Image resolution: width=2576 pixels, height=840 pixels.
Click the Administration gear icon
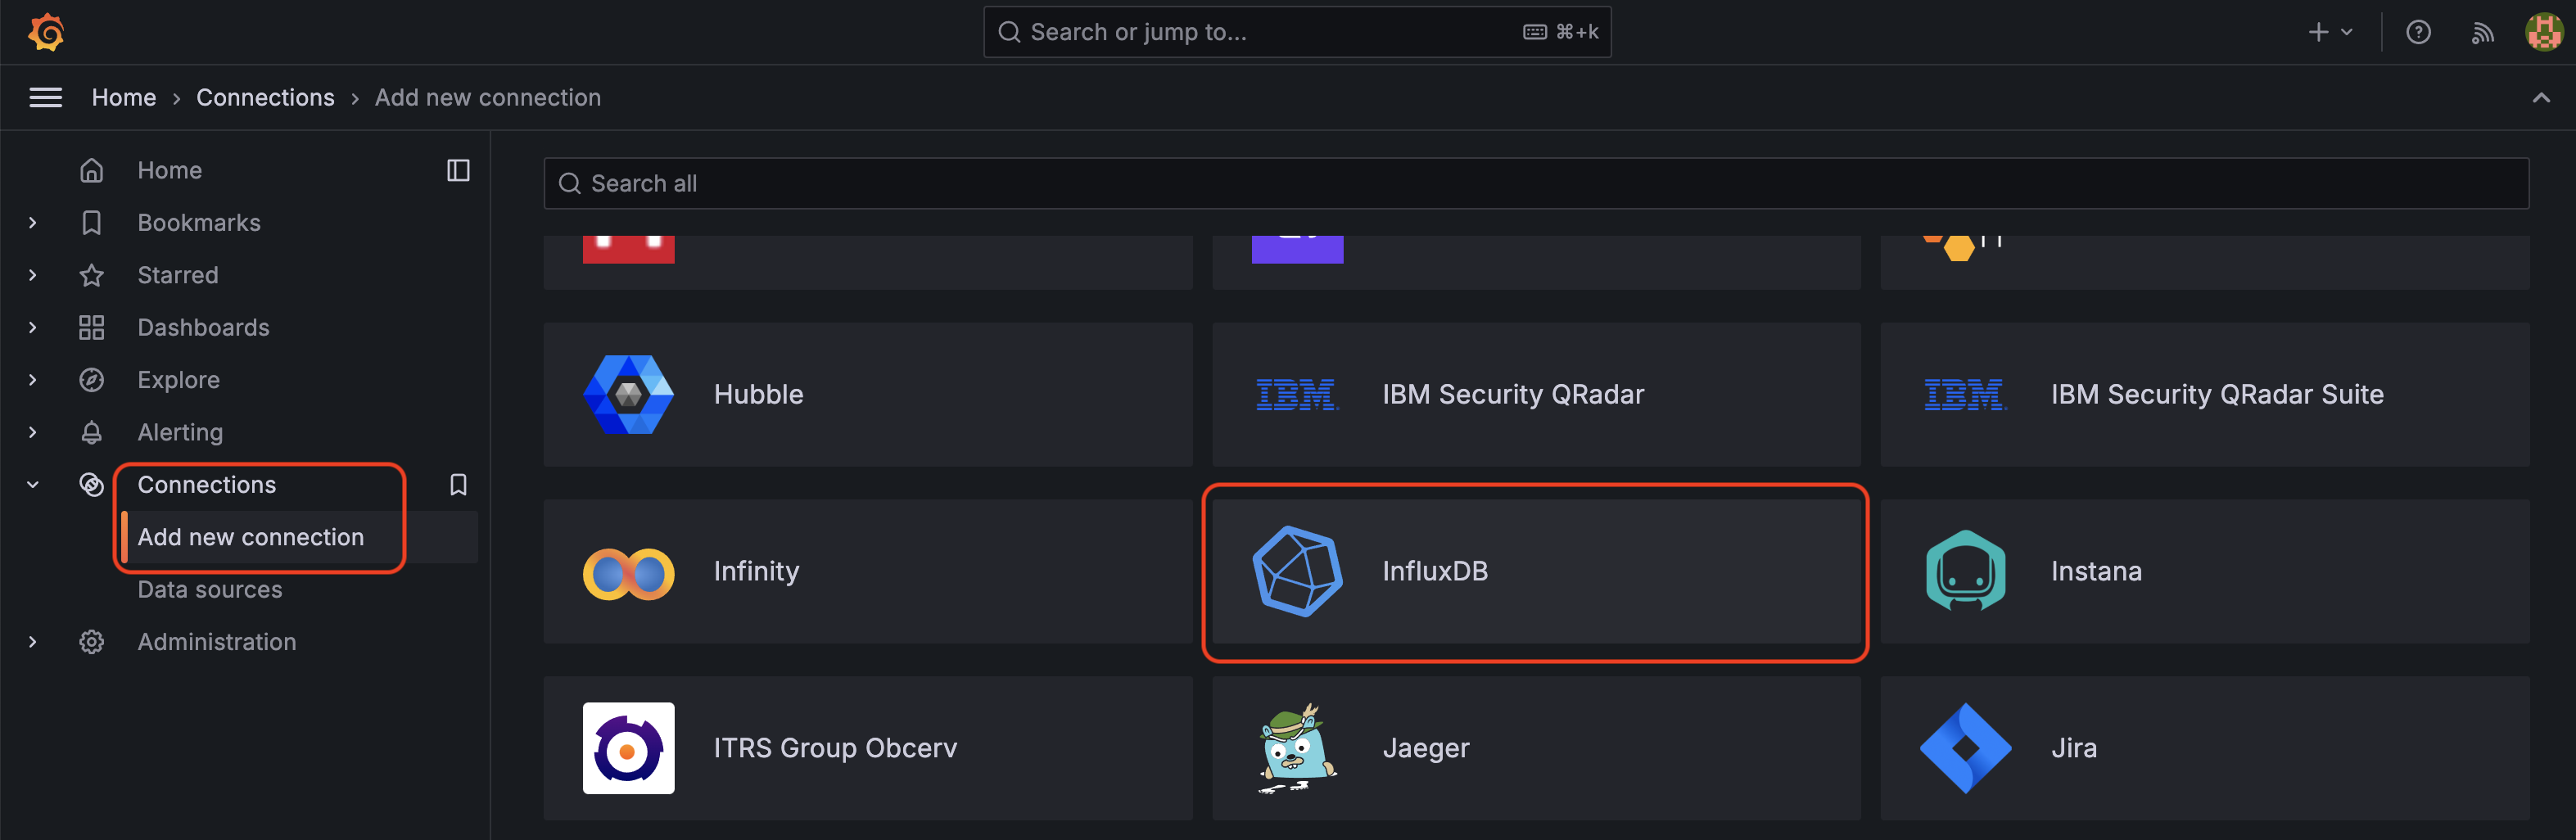(91, 641)
